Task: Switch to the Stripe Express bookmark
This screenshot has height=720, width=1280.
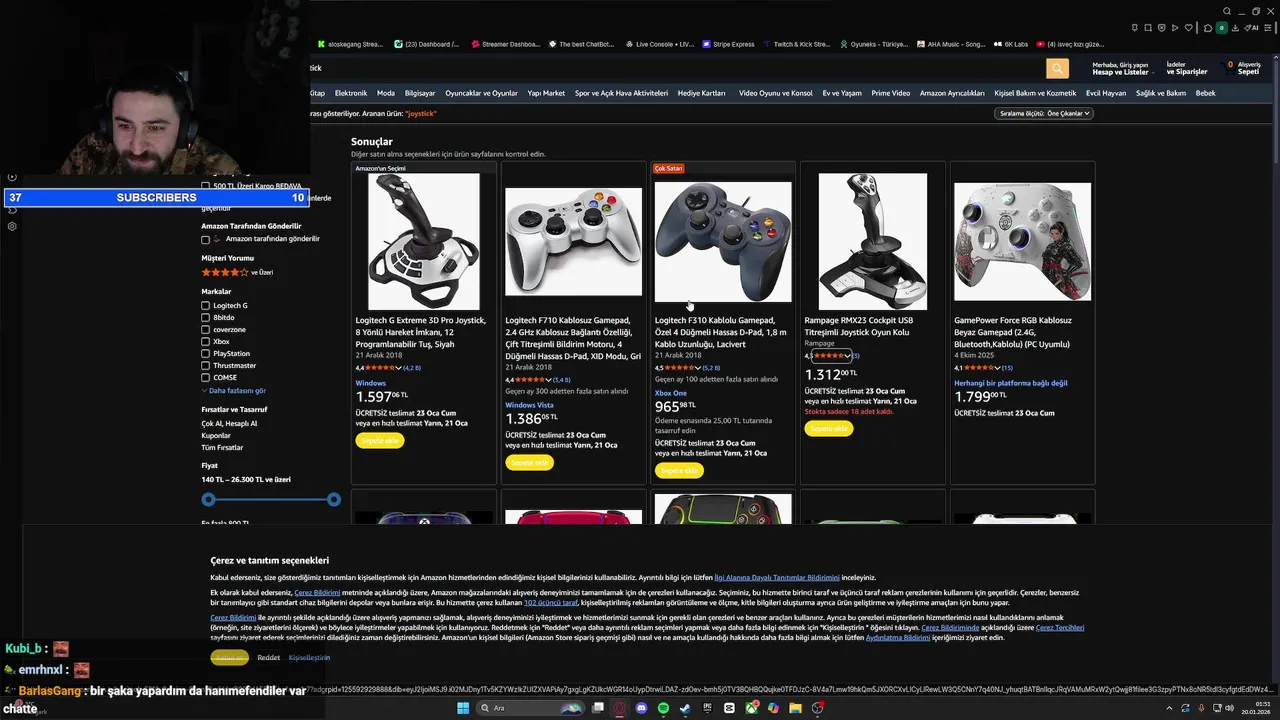Action: pyautogui.click(x=729, y=44)
